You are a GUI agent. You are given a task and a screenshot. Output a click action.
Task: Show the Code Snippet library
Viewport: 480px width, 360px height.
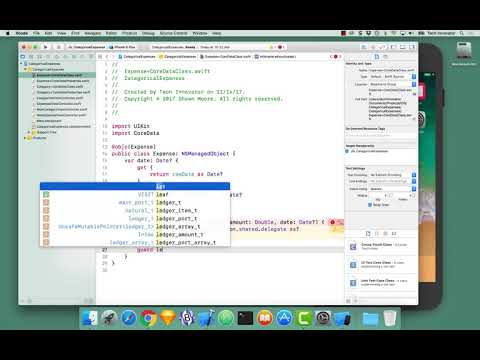(377, 234)
